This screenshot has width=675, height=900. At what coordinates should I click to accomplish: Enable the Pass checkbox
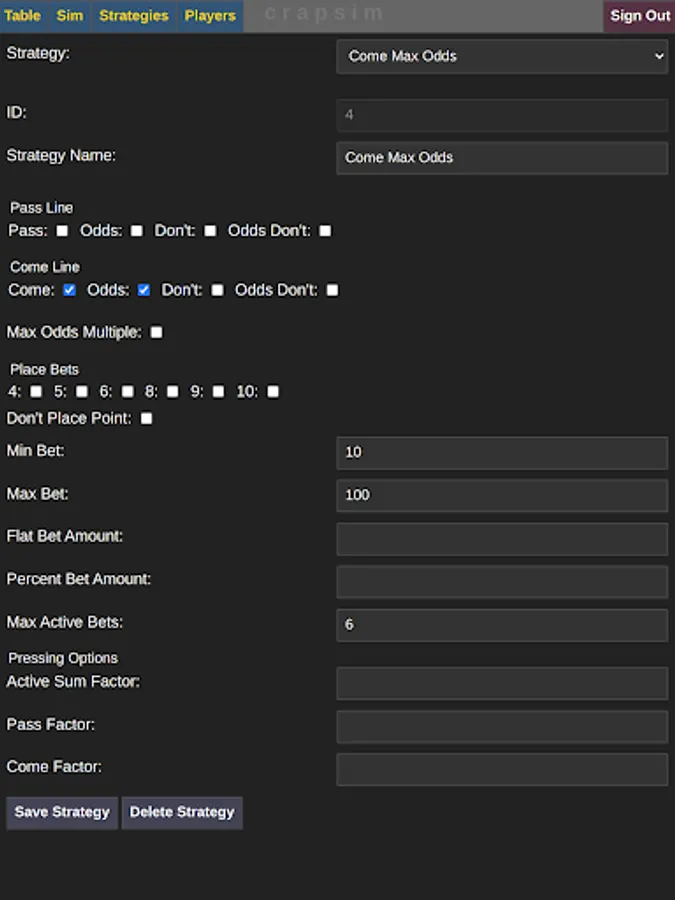click(62, 231)
